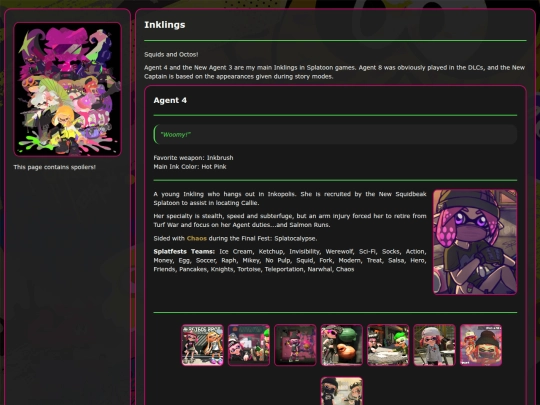Viewport: 540px width, 405px height.
Task: Click the Agent 4 portrait image
Action: tap(475, 242)
